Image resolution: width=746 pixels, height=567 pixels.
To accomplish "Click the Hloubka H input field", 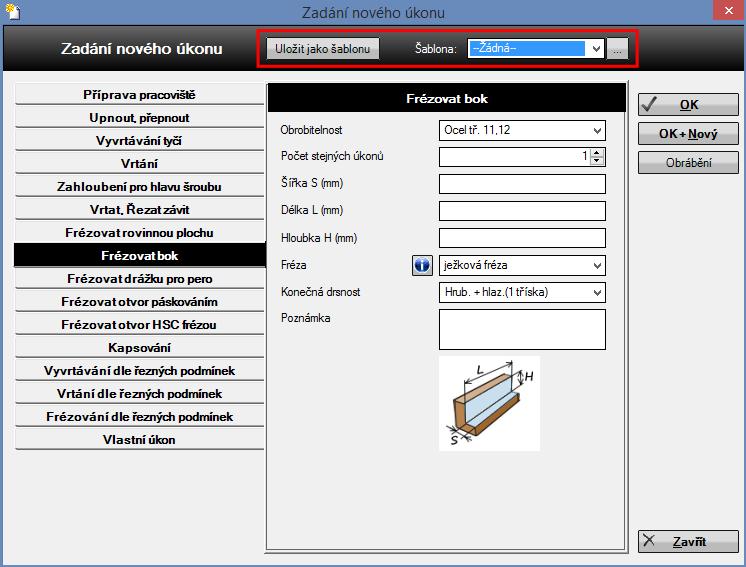I will click(522, 238).
